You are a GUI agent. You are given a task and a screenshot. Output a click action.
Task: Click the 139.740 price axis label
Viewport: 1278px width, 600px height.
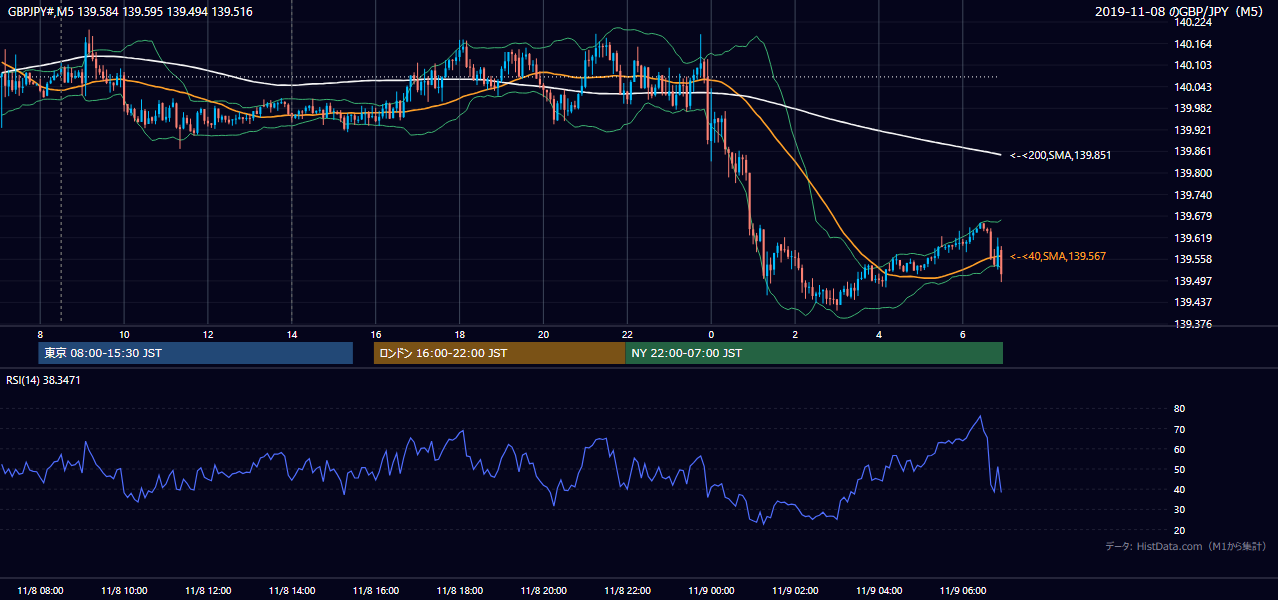pyautogui.click(x=1193, y=196)
